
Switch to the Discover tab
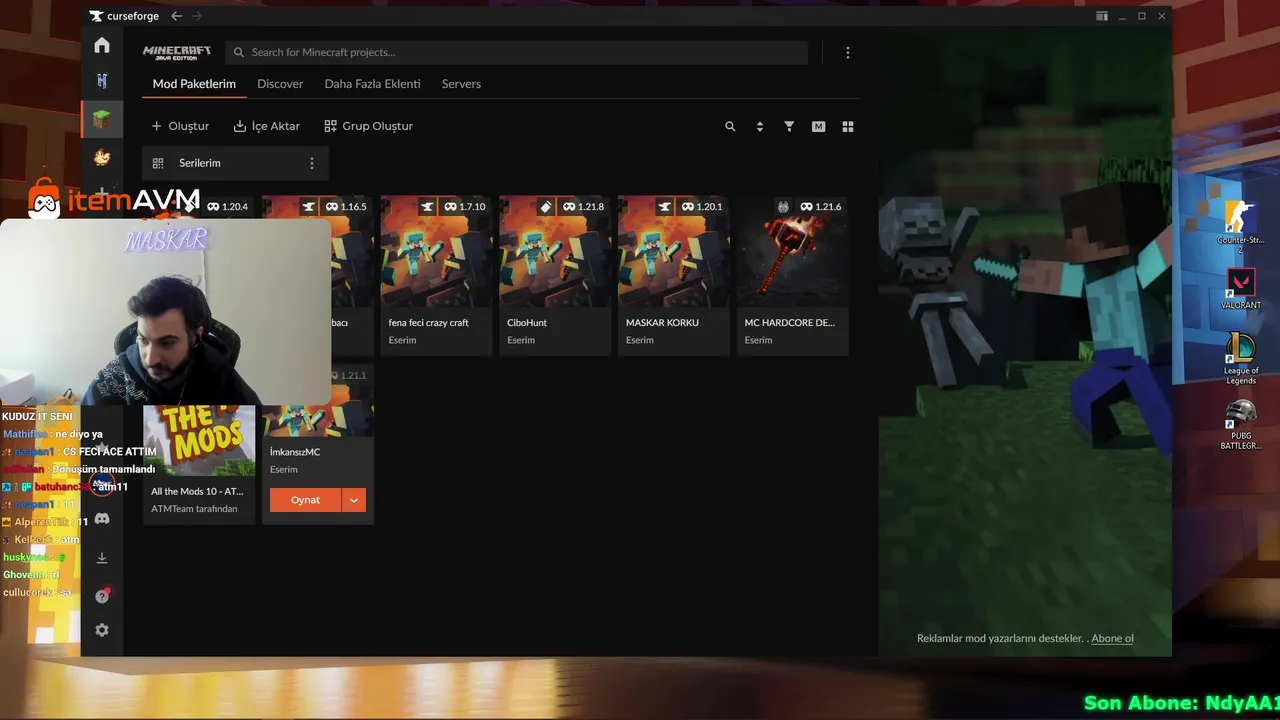tap(280, 84)
